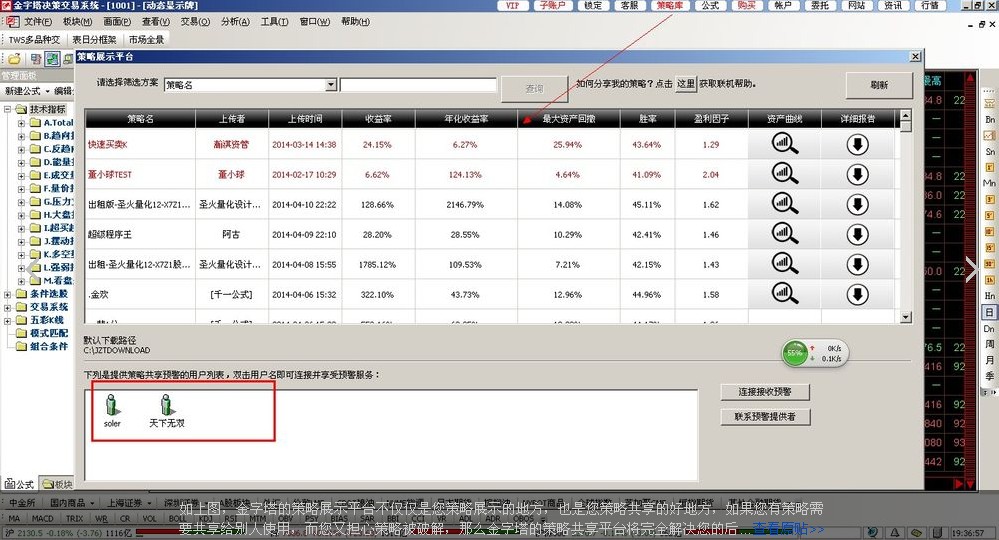Select the soler alert provider user
The image size is (999, 540).
click(112, 410)
